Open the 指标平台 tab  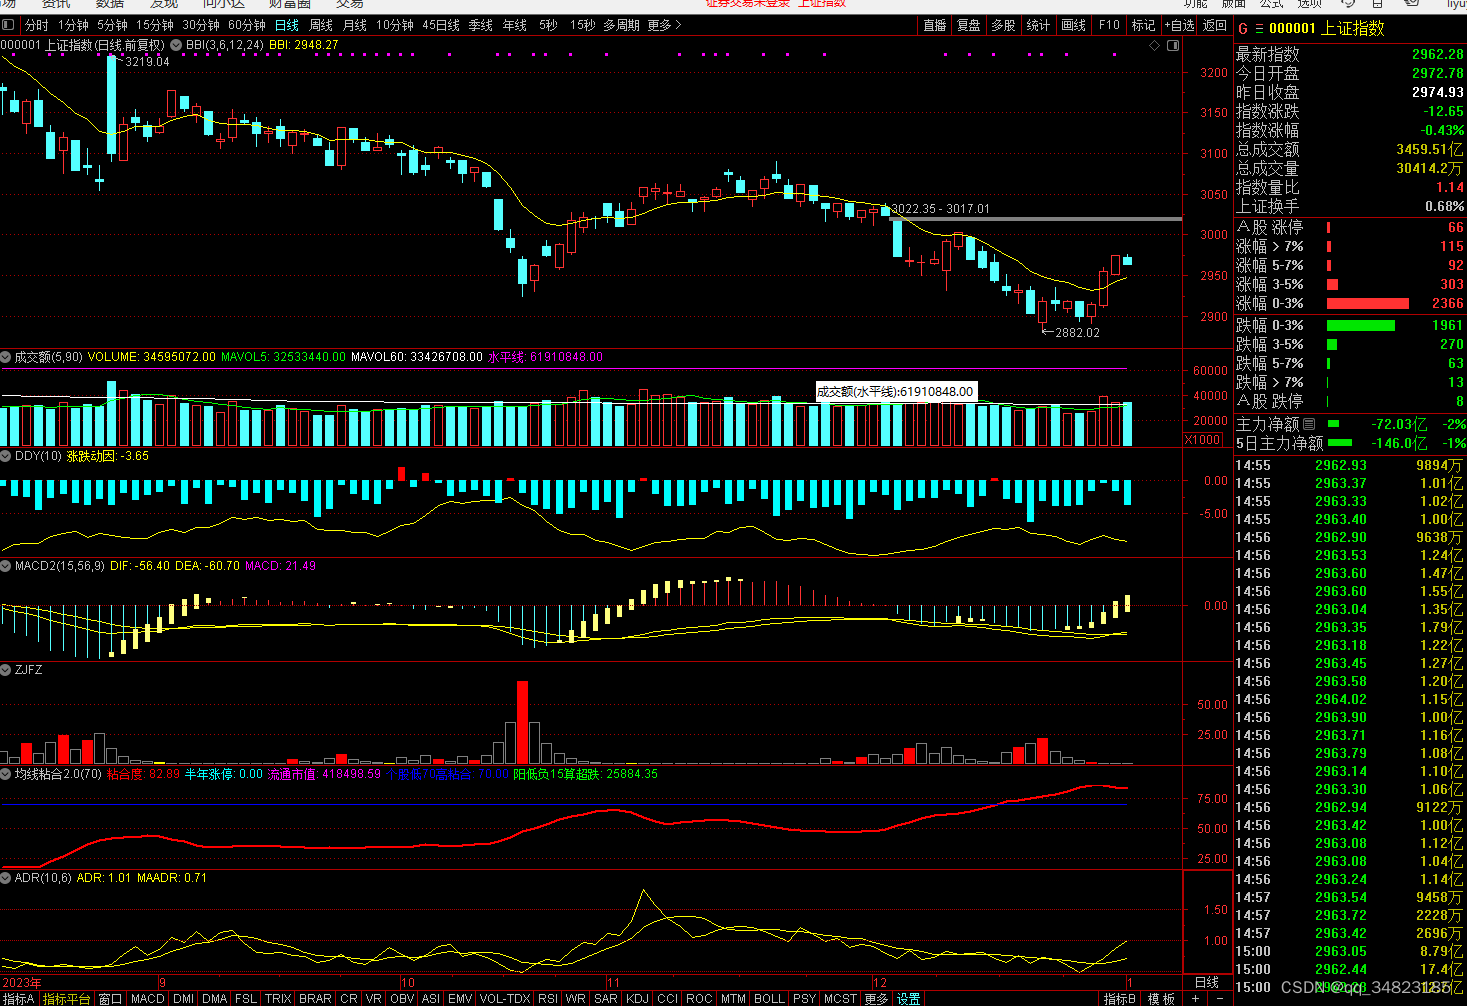66,998
